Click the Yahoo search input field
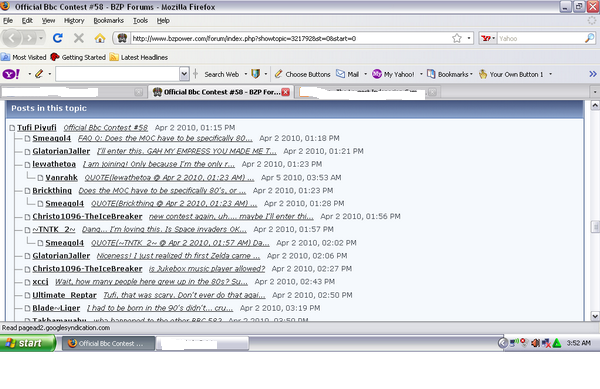Screen dimensions: 600x389 tap(540, 38)
